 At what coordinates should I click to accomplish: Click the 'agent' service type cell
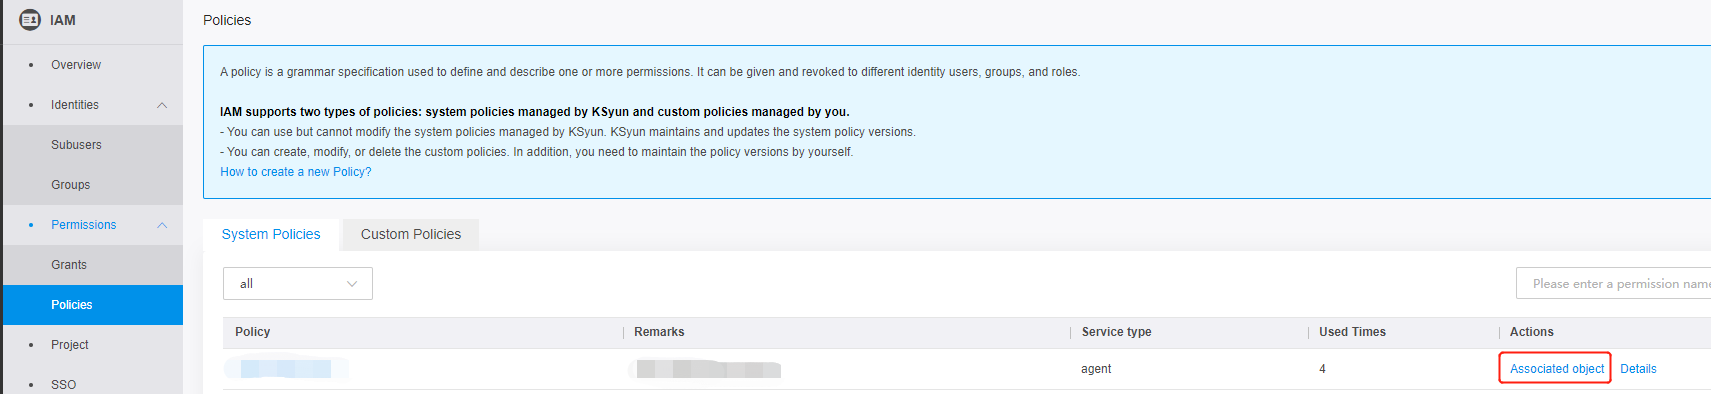tap(1096, 369)
